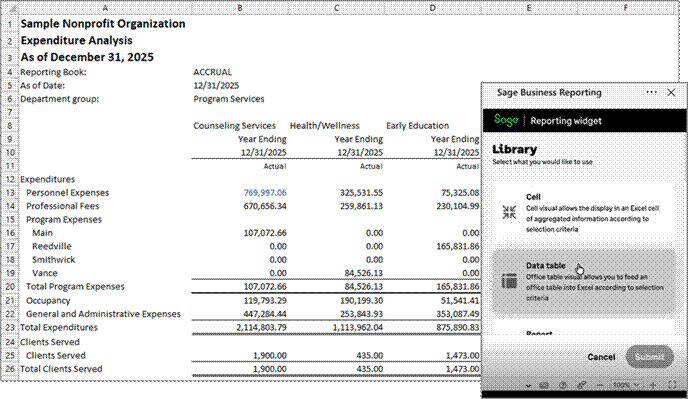Click the 'Program Services' cell
This screenshot has height=399, width=688.
click(x=229, y=99)
